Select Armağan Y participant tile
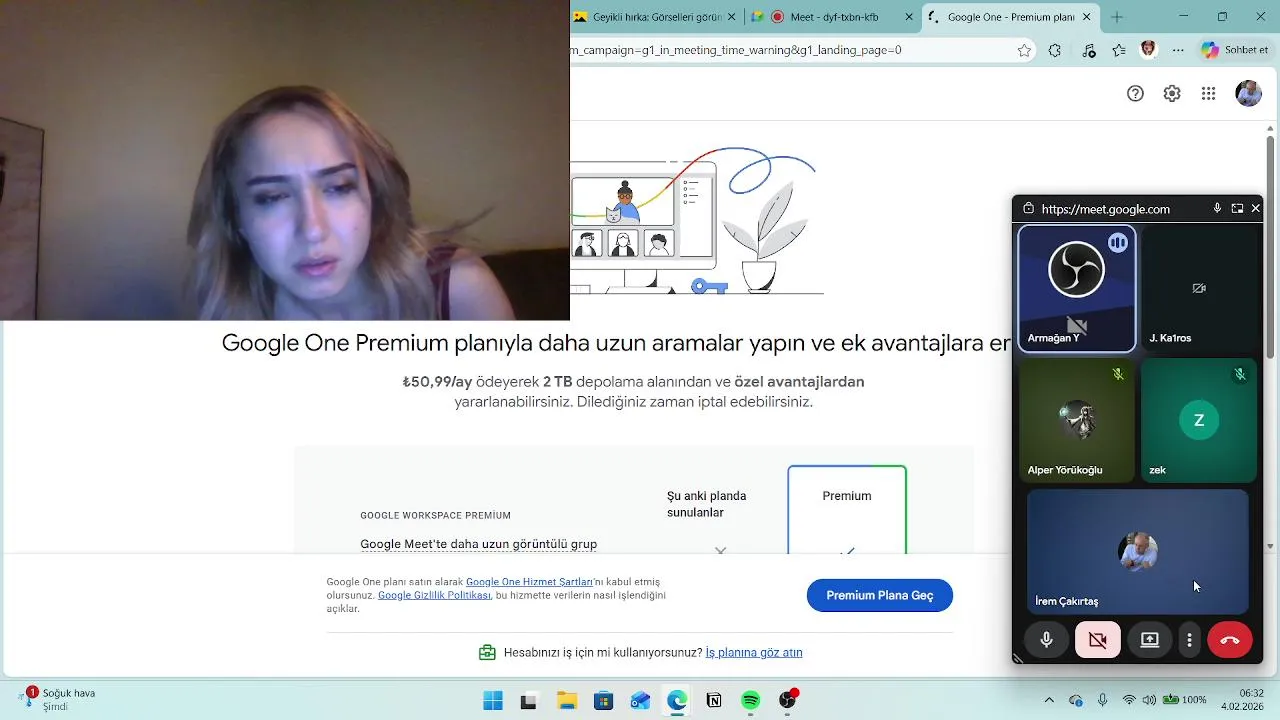This screenshot has height=720, width=1280. coord(1077,288)
